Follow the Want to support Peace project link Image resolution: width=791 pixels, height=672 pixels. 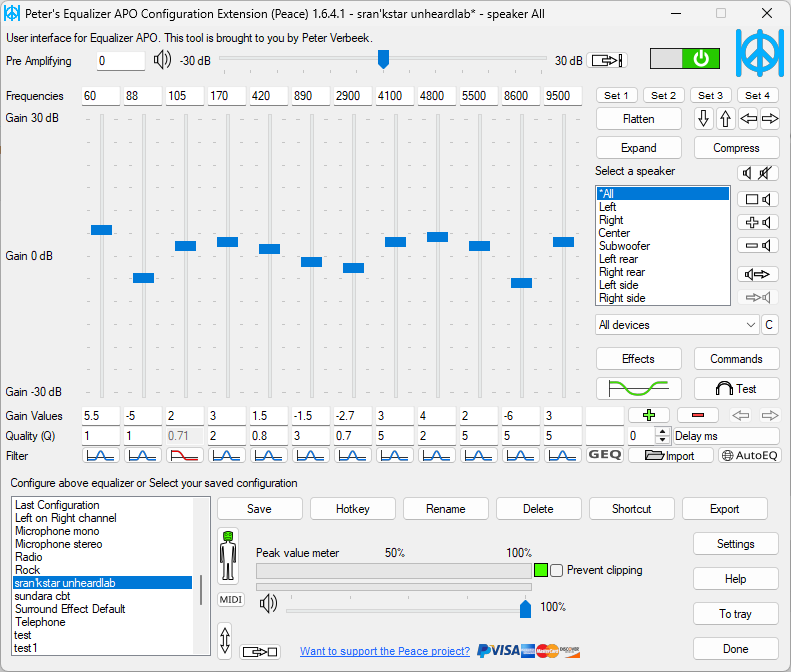tap(385, 651)
